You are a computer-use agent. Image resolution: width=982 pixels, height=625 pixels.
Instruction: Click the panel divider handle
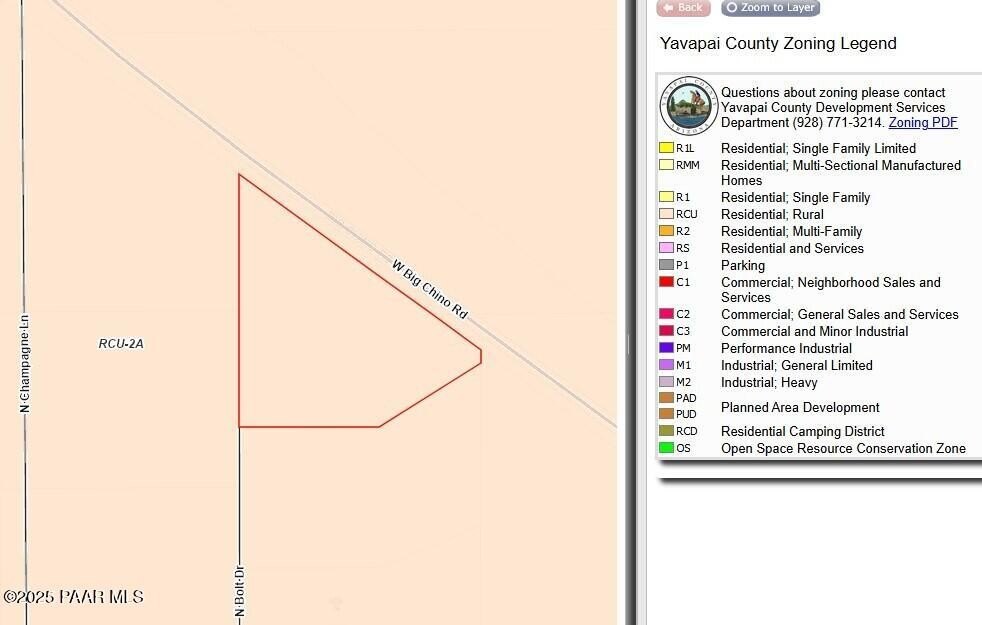coord(629,344)
